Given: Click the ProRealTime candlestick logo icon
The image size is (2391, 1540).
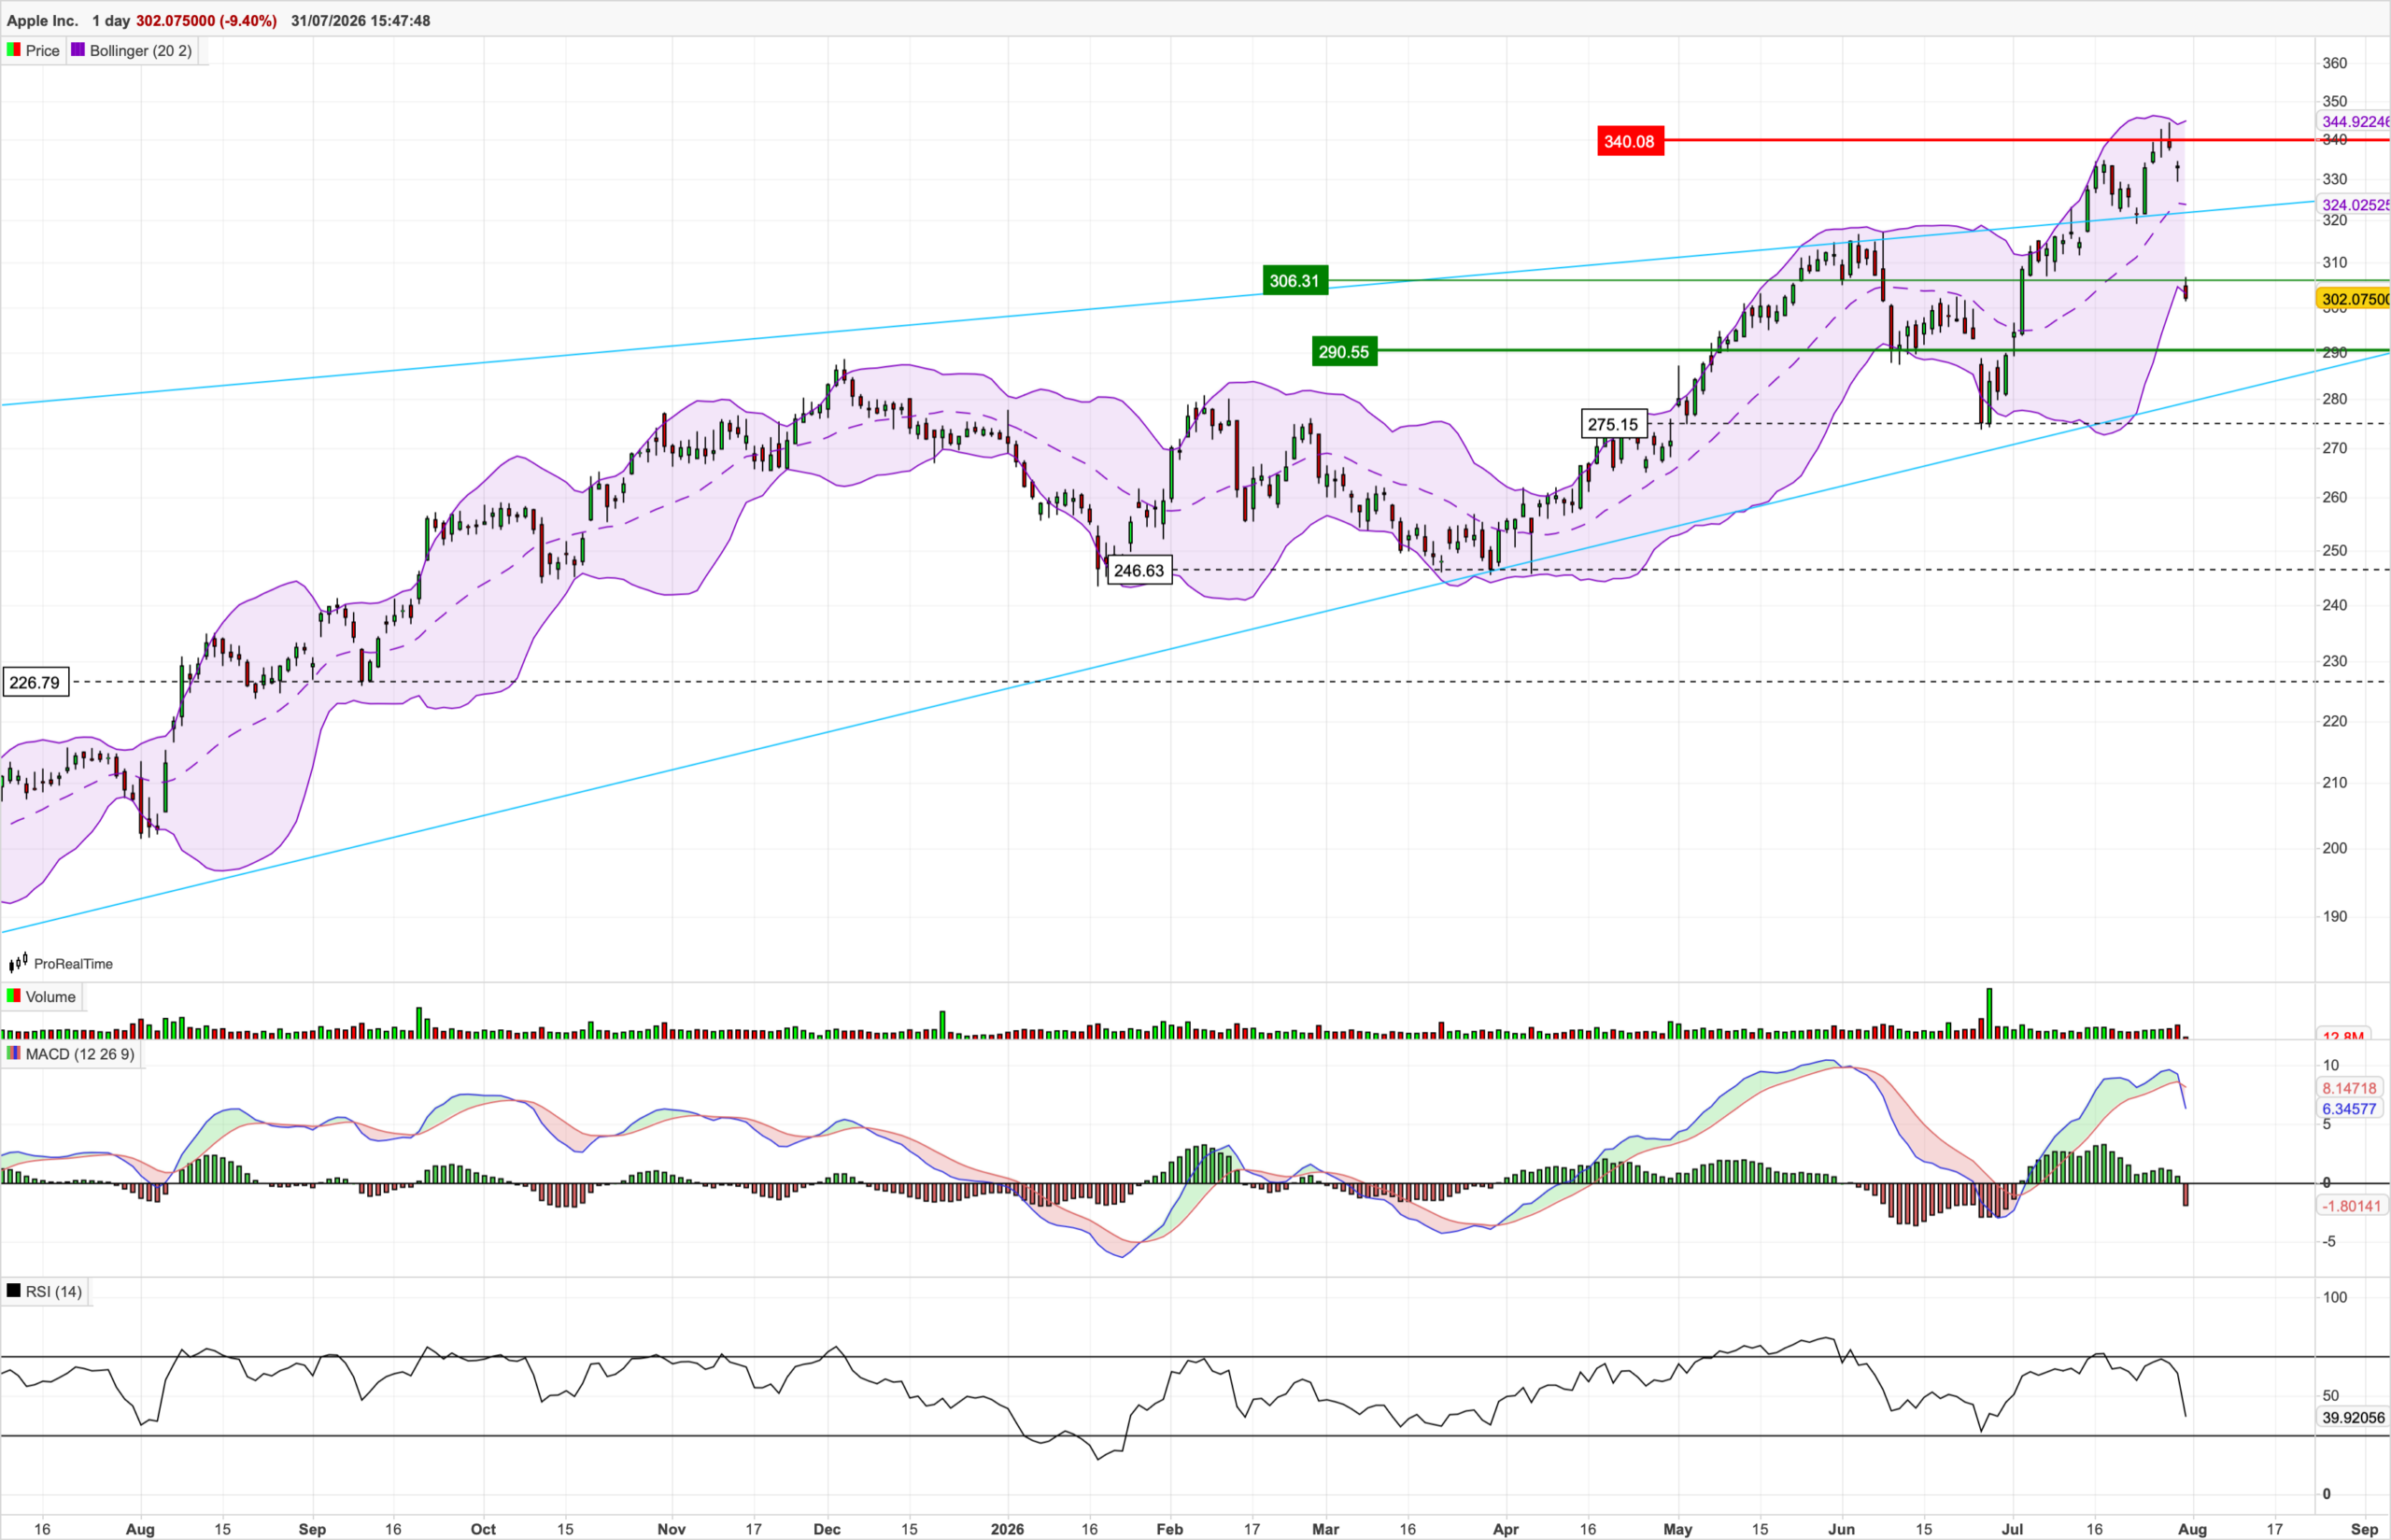Looking at the screenshot, I should coord(18,963).
